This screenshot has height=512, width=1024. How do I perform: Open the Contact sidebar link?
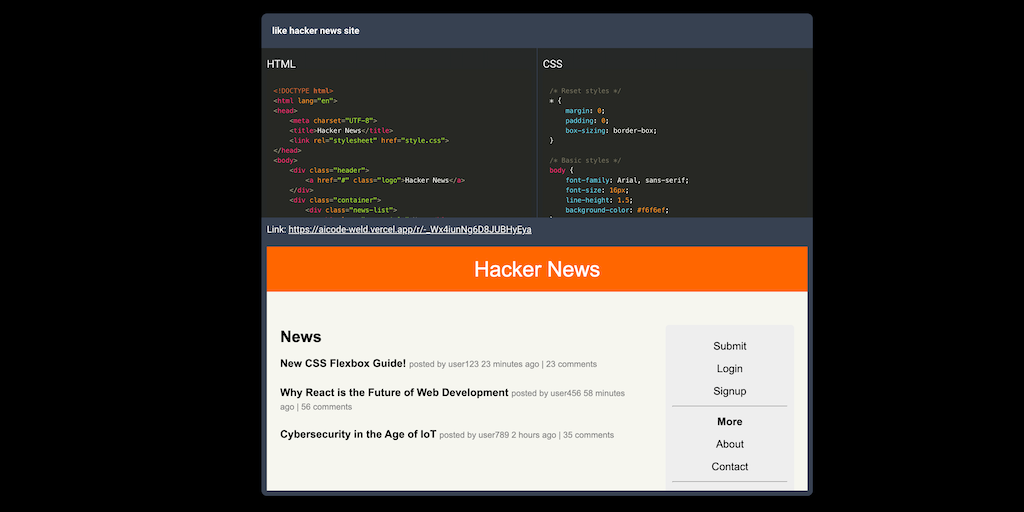click(729, 466)
